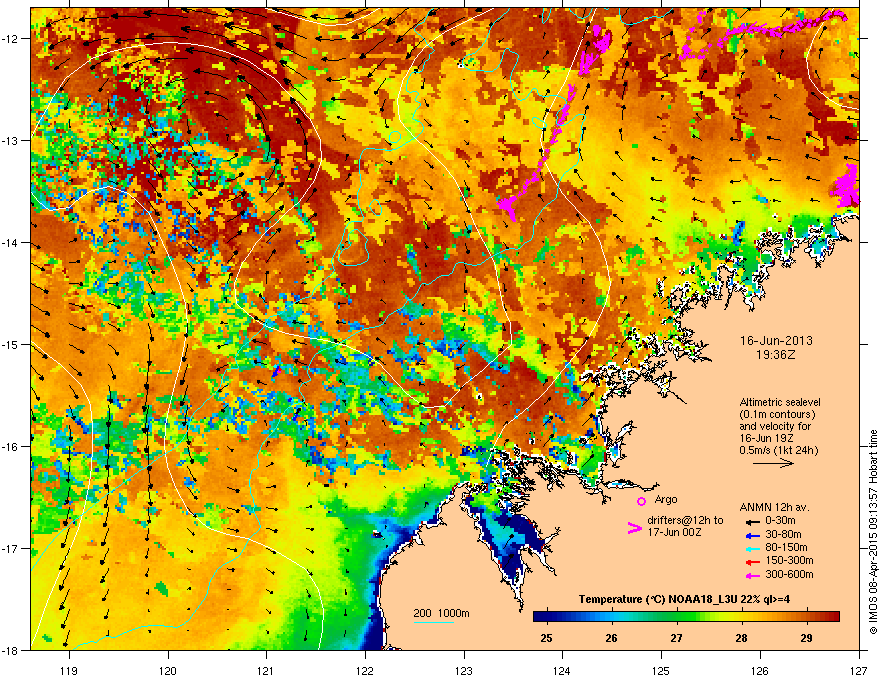Click longitude axis label 125
Viewport: 880px width, 680px height.
661,670
